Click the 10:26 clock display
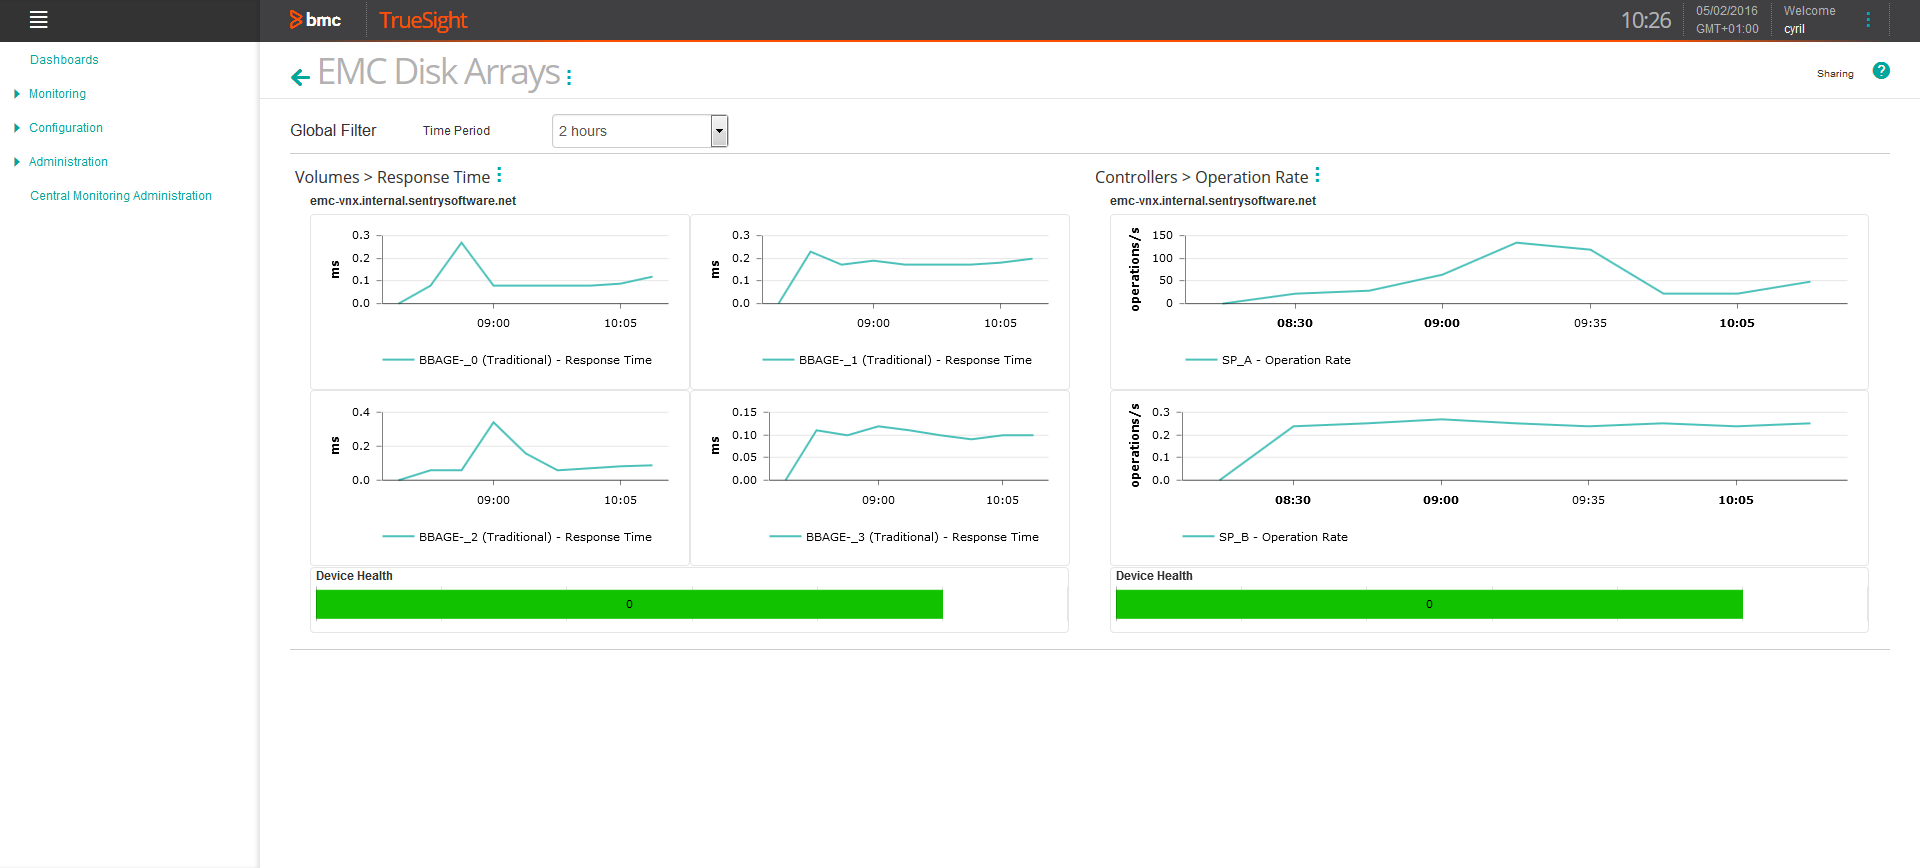Image resolution: width=1920 pixels, height=868 pixels. (x=1646, y=20)
